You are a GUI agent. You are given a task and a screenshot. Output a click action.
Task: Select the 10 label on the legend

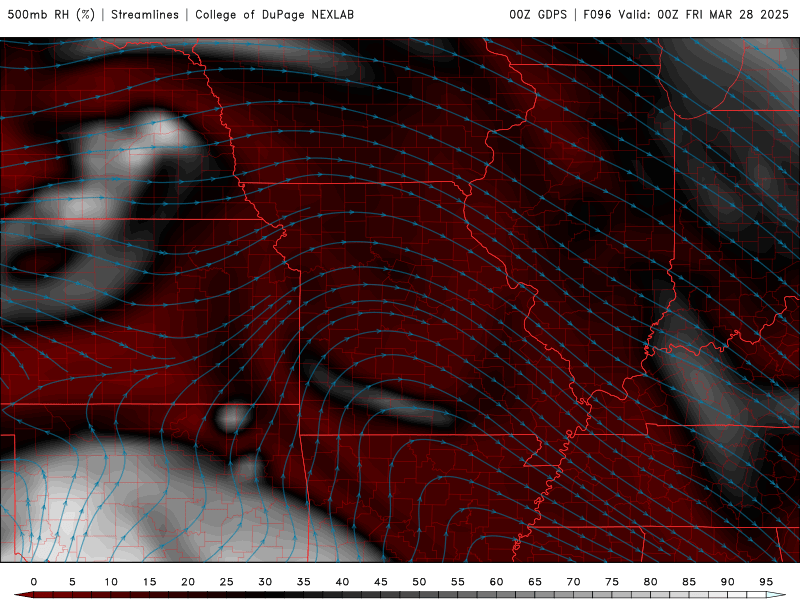(111, 582)
